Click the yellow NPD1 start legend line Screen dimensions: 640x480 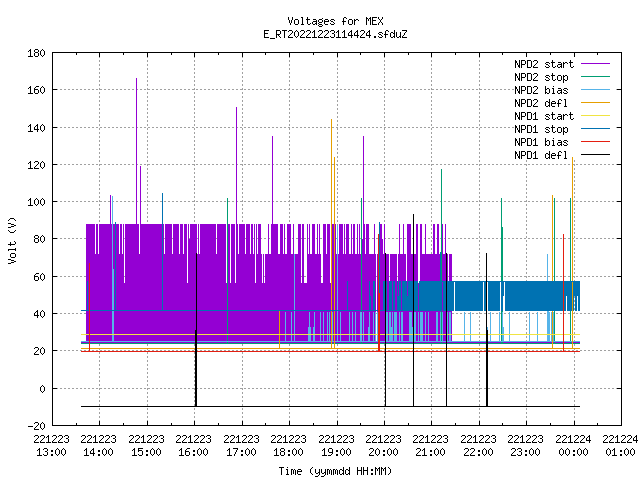[x=595, y=116]
